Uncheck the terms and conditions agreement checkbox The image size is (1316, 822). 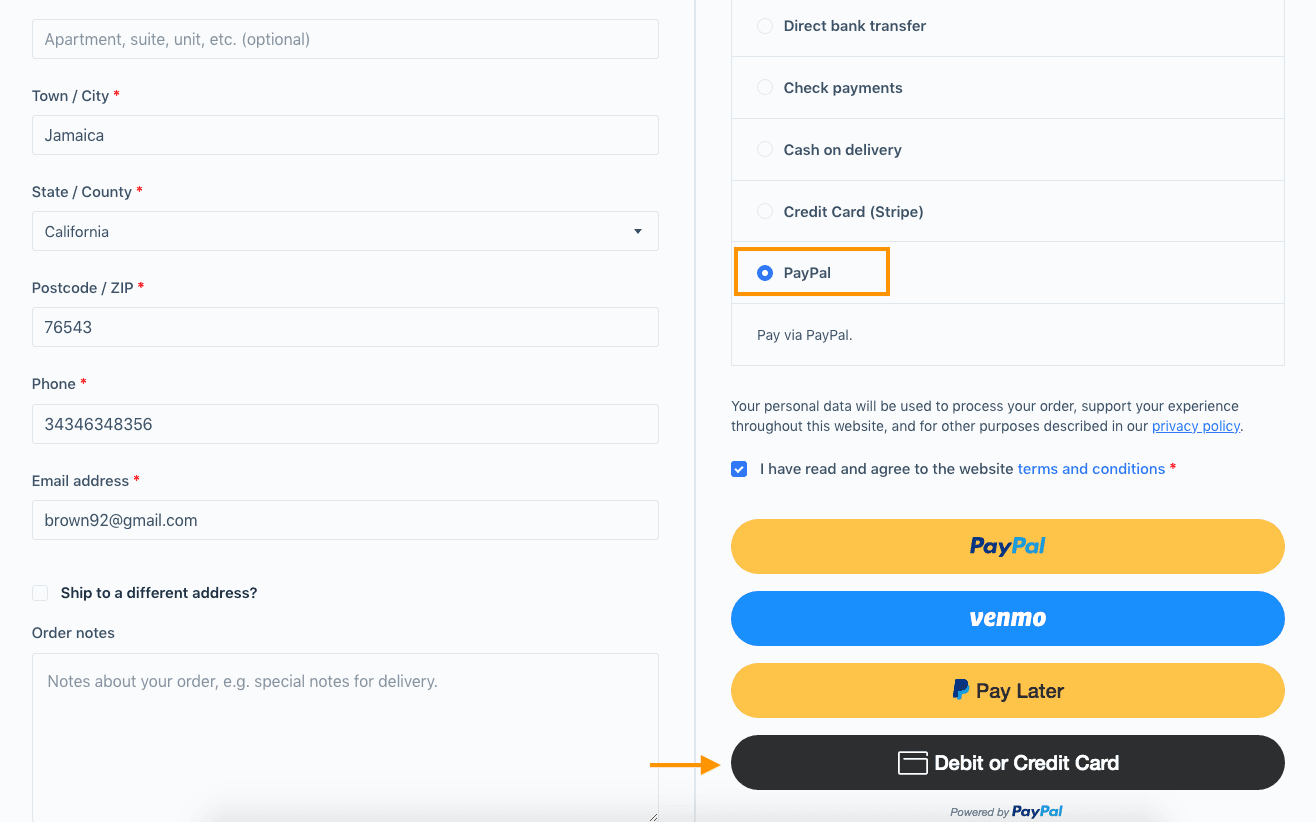739,469
